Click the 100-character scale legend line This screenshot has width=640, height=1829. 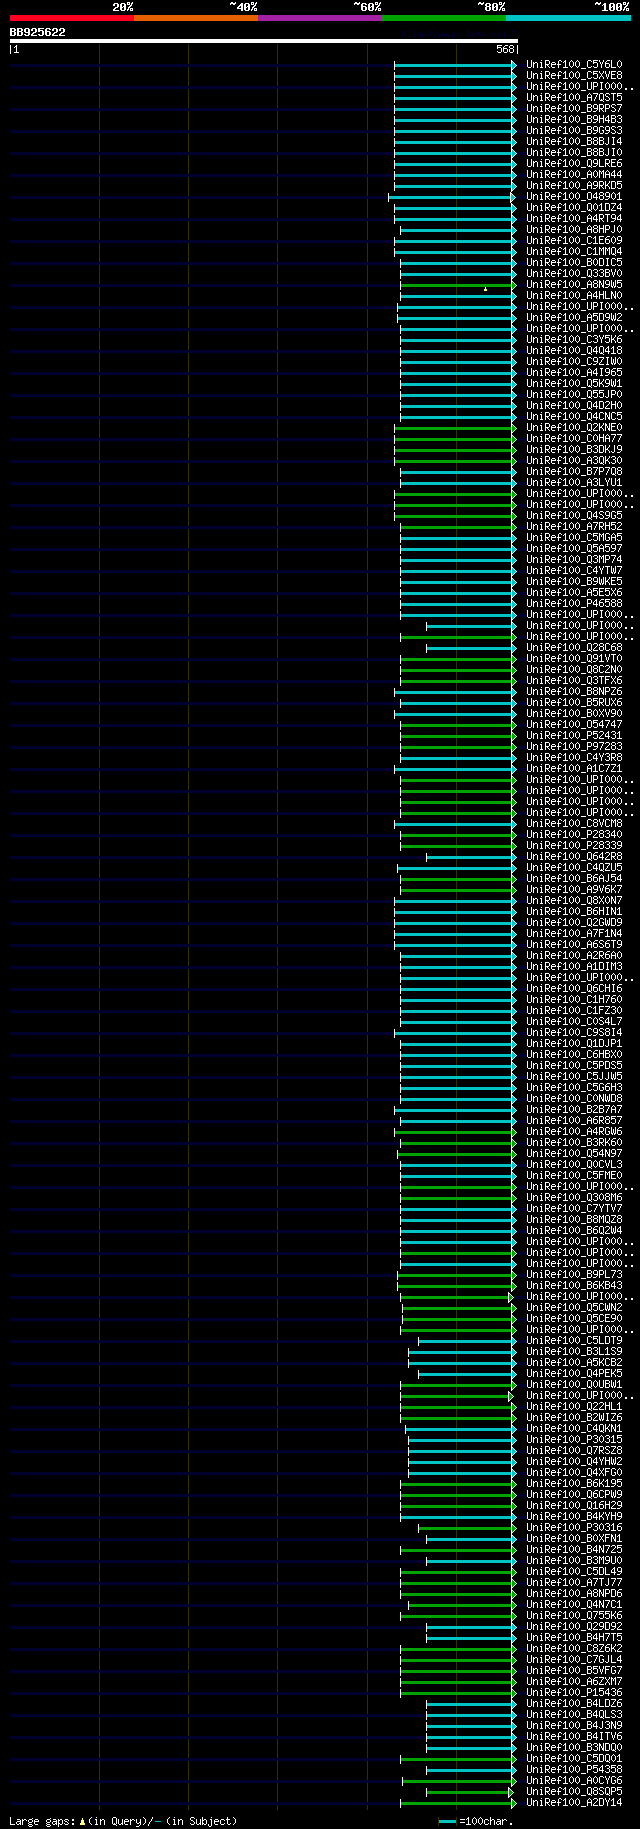point(447,1822)
